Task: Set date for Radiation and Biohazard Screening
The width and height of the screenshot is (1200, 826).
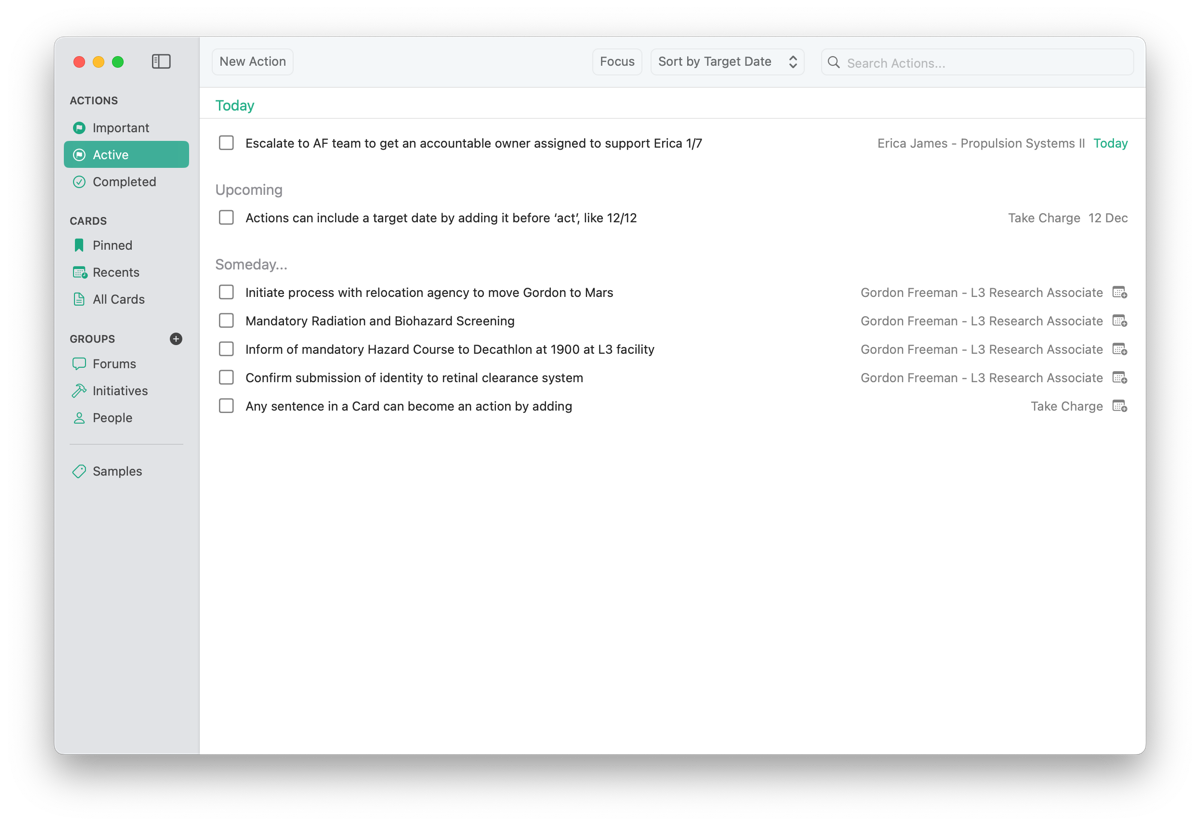Action: tap(1120, 321)
